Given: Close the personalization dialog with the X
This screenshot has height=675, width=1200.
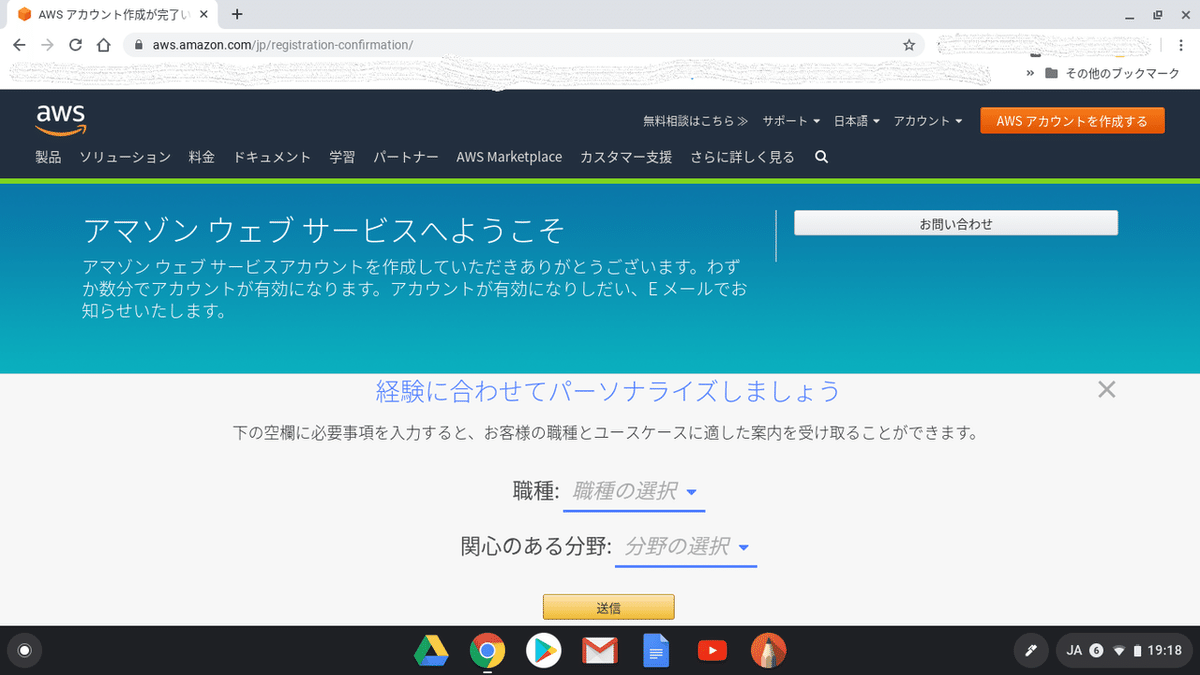Looking at the screenshot, I should (x=1106, y=389).
